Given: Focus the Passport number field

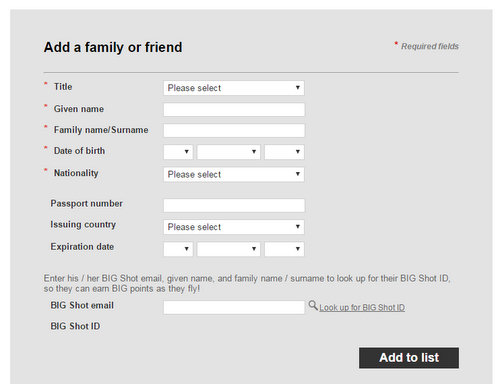Looking at the screenshot, I should (234, 205).
